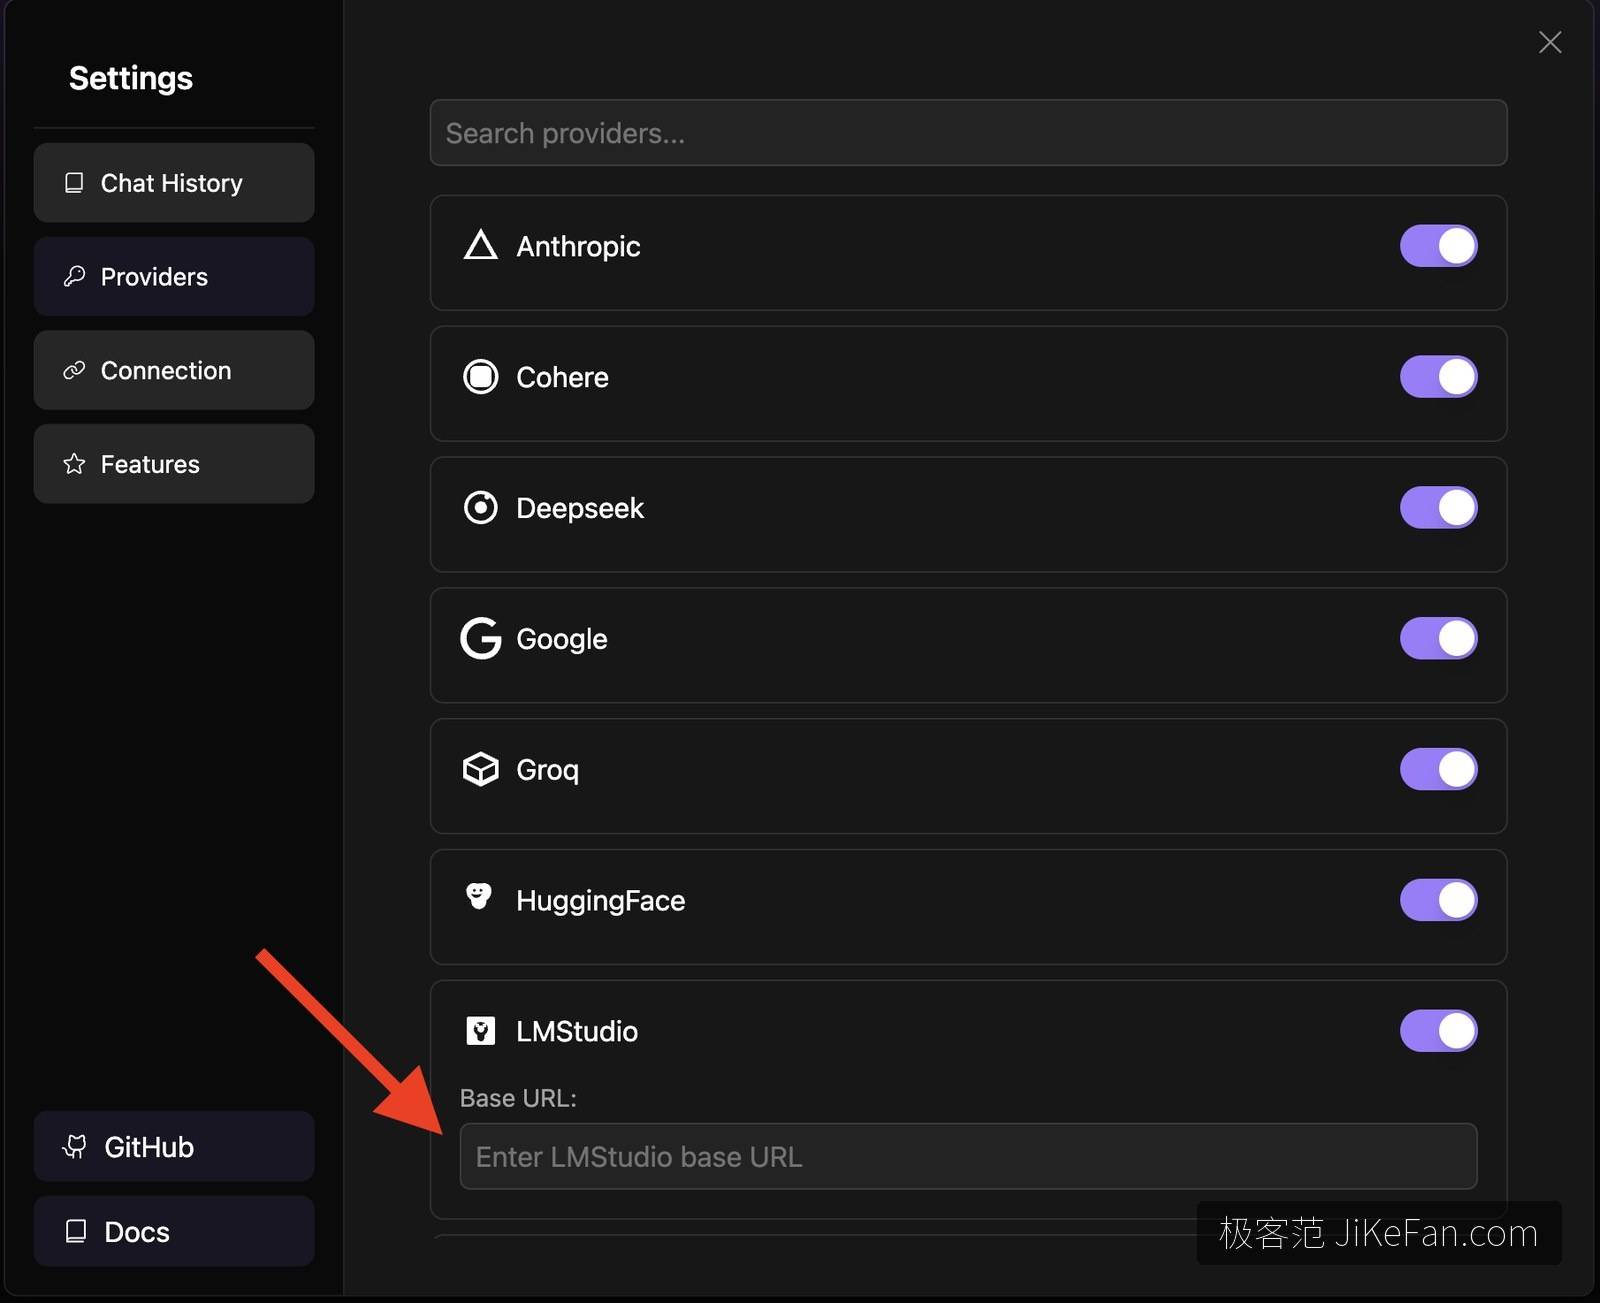This screenshot has width=1600, height=1303.
Task: Close the Settings dialog with the X
Action: (1550, 42)
